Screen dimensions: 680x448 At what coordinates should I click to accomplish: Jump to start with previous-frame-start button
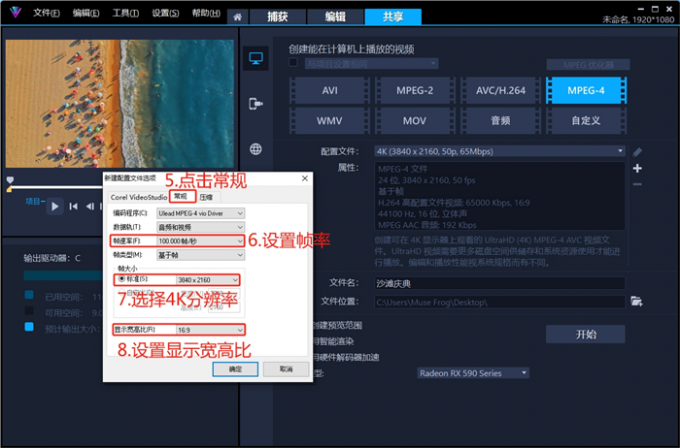tap(74, 206)
